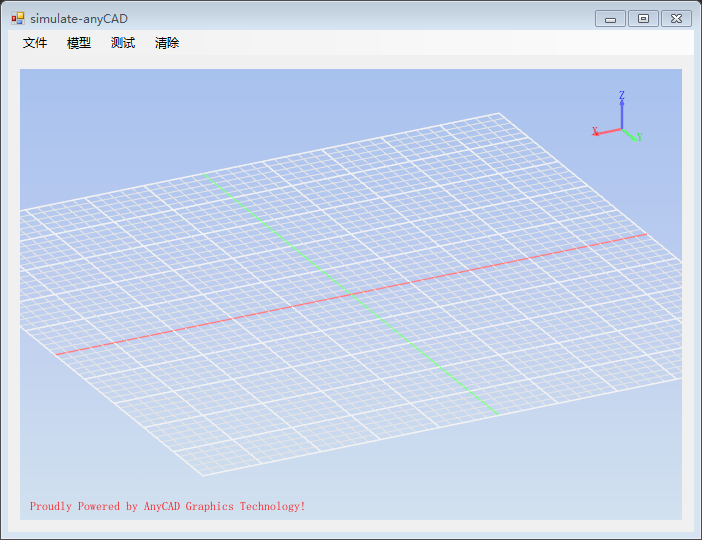Select the 清除 menu item
Viewport: 702px width, 540px height.
[x=167, y=43]
